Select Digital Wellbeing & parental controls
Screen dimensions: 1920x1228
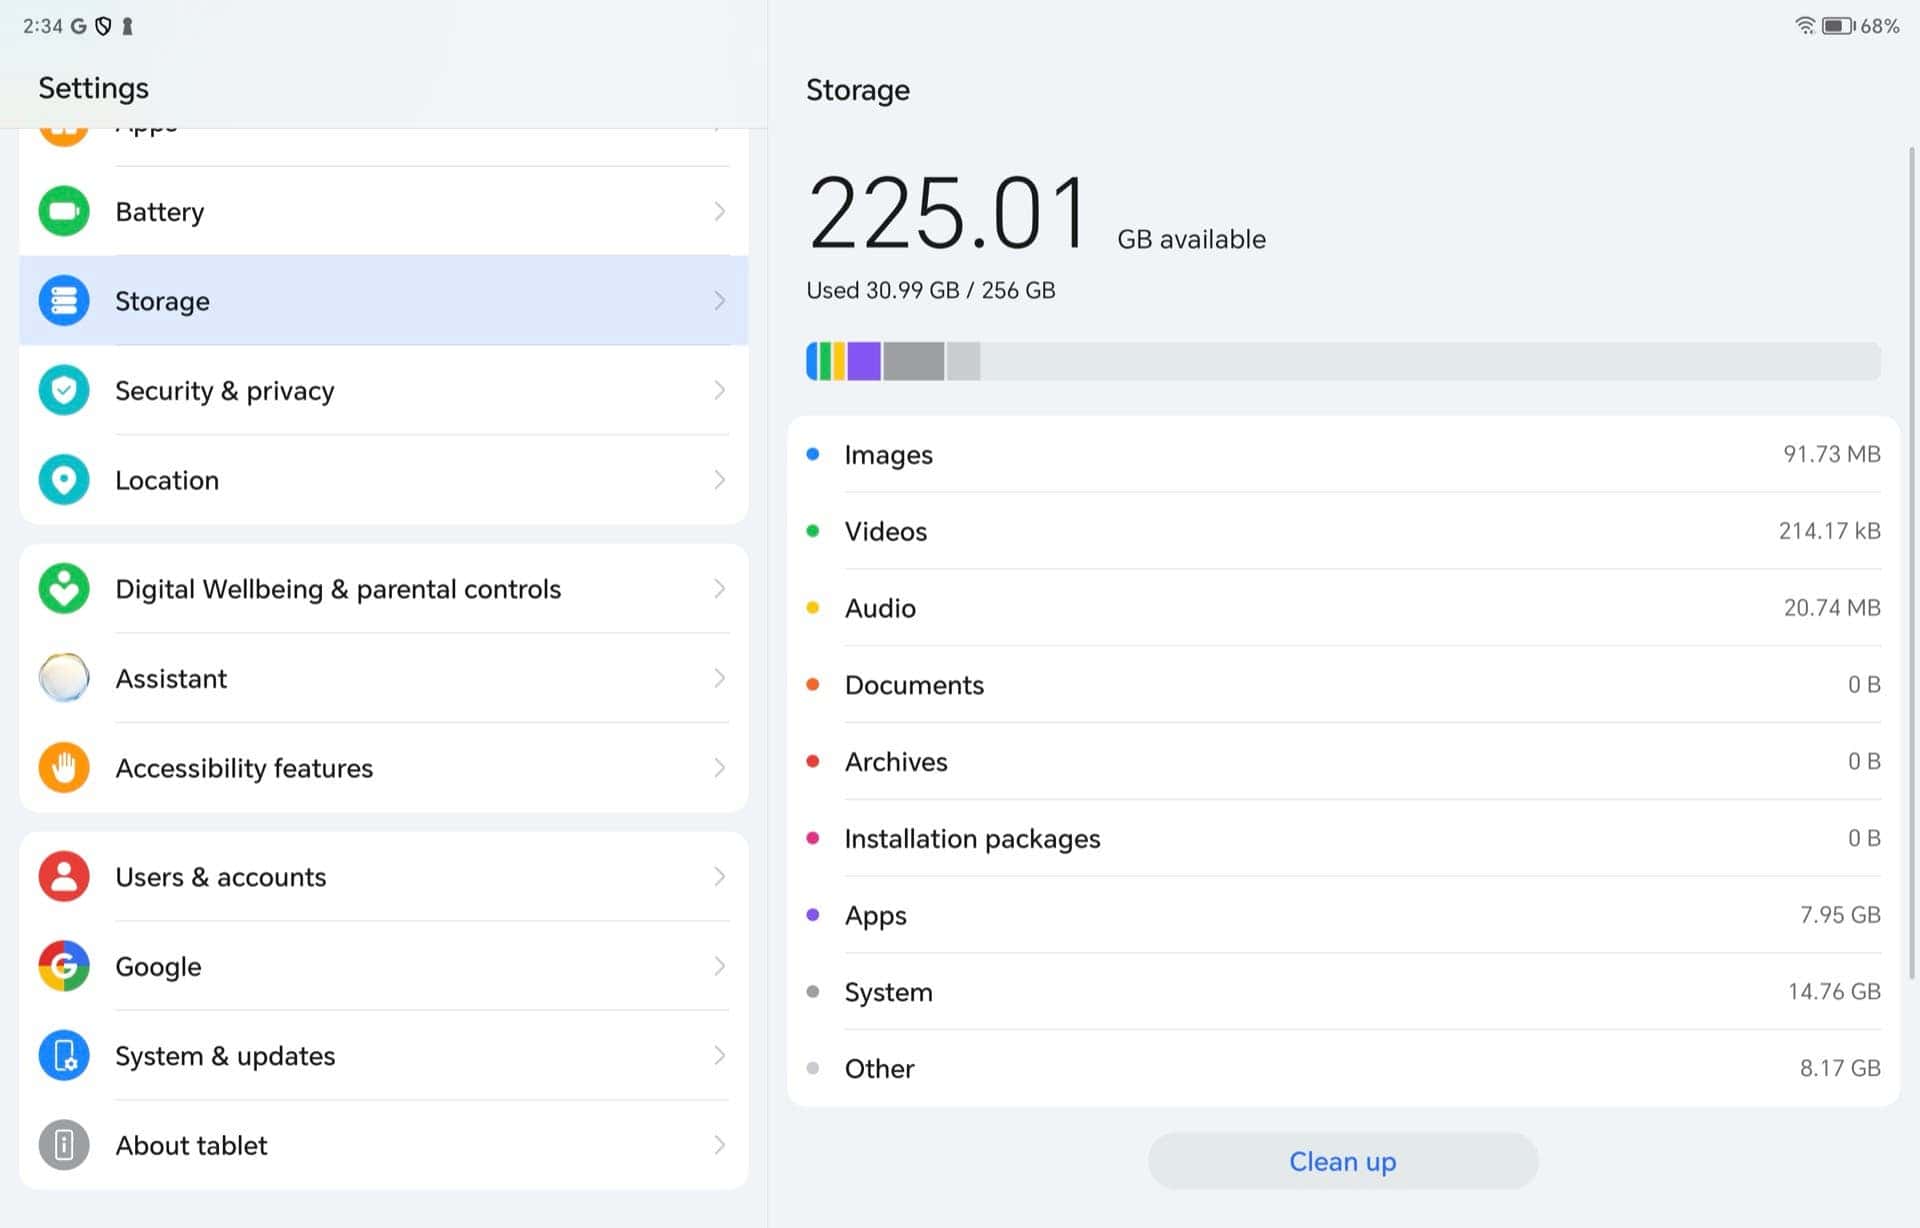(384, 589)
